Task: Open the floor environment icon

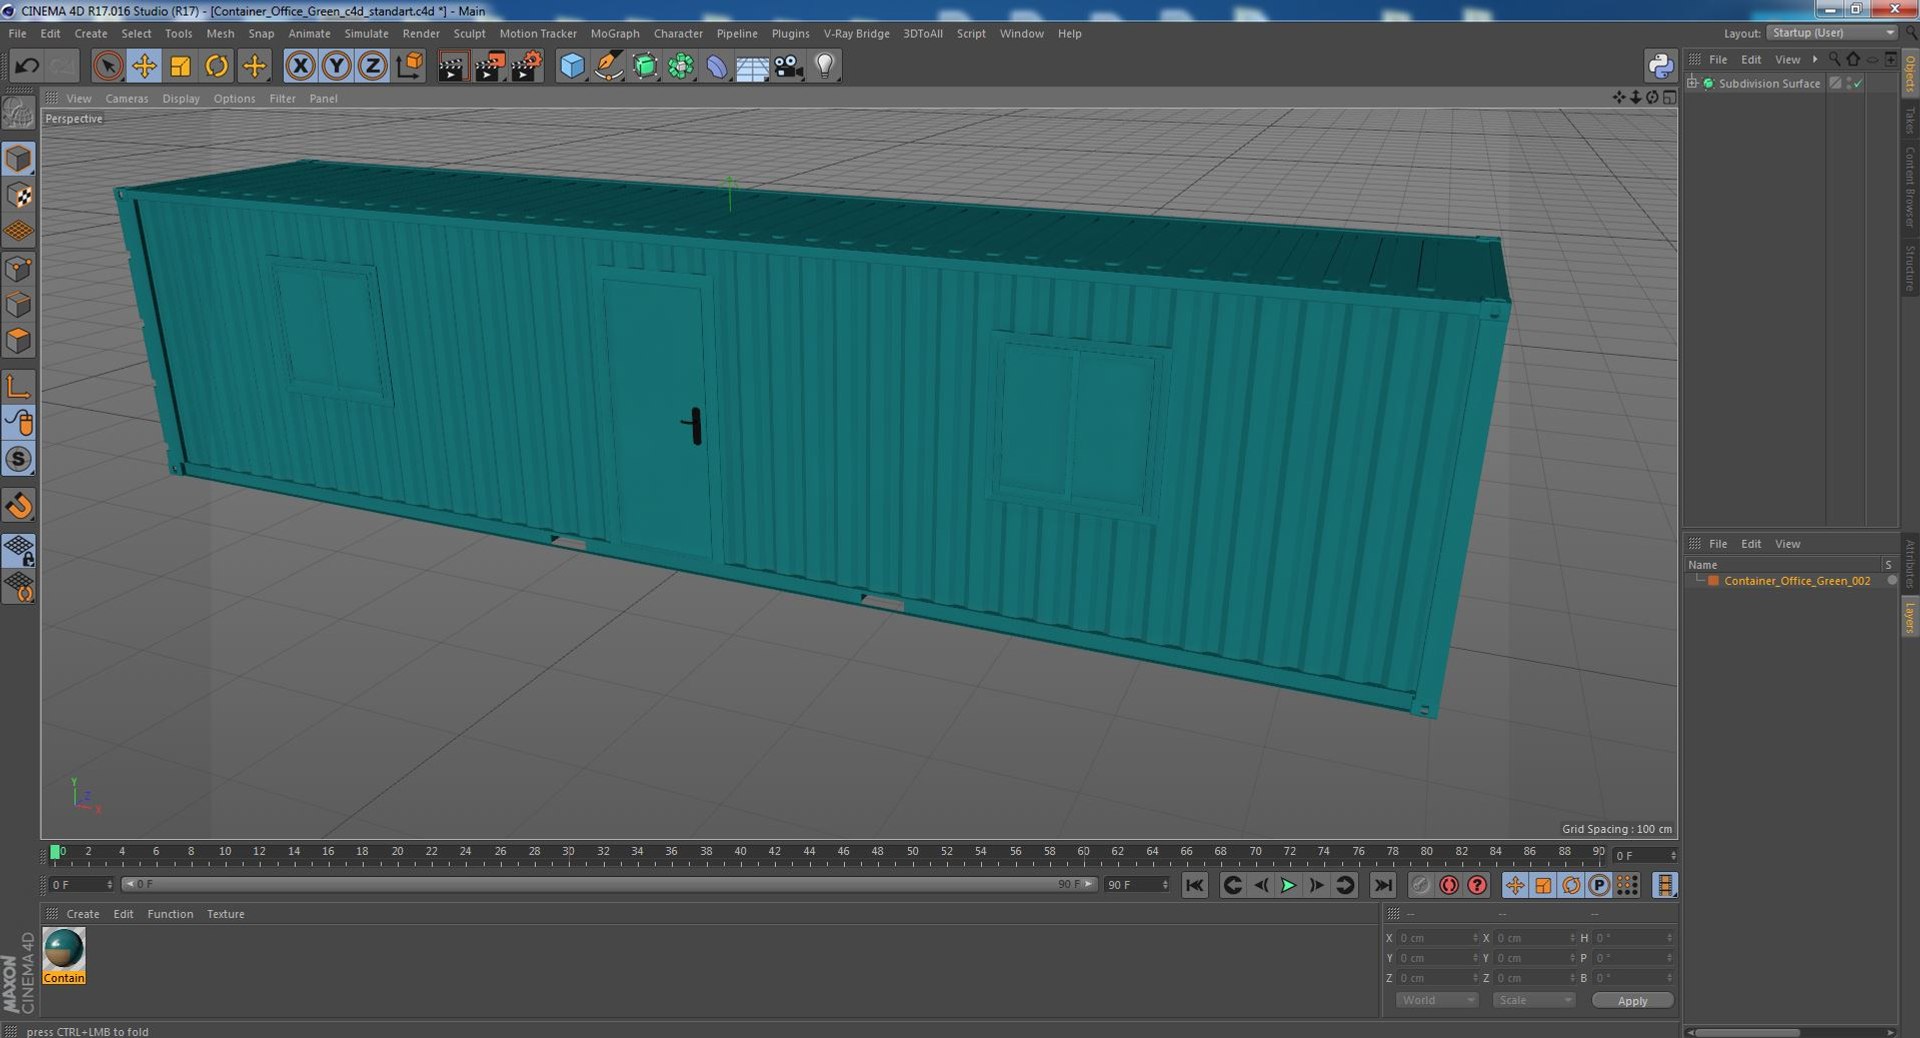Action: tap(752, 66)
